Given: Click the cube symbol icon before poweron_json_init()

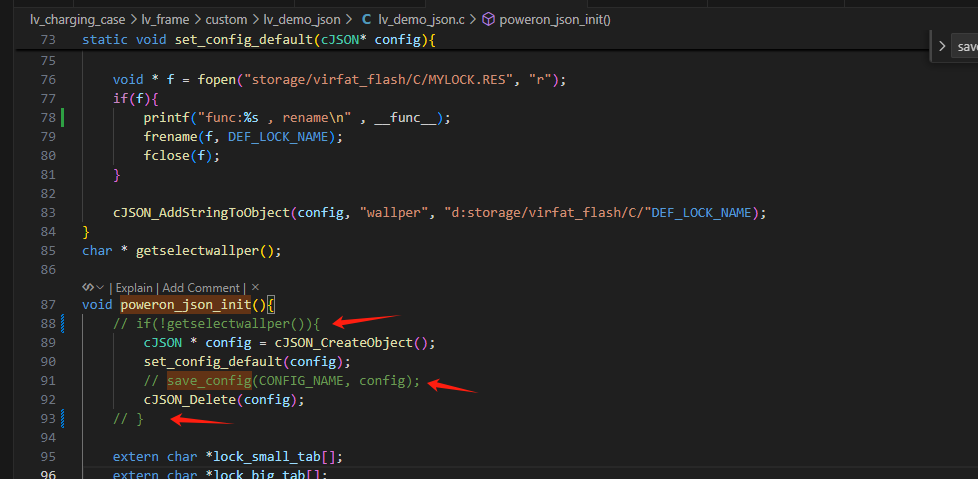Looking at the screenshot, I should [x=489, y=19].
